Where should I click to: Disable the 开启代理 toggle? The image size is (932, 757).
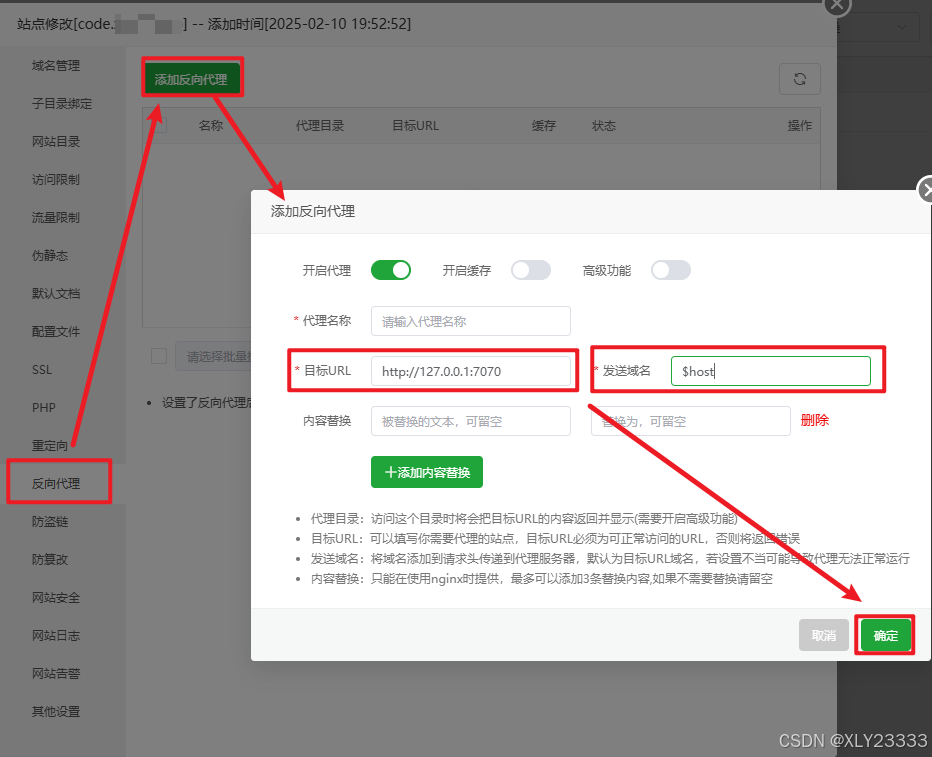(390, 270)
